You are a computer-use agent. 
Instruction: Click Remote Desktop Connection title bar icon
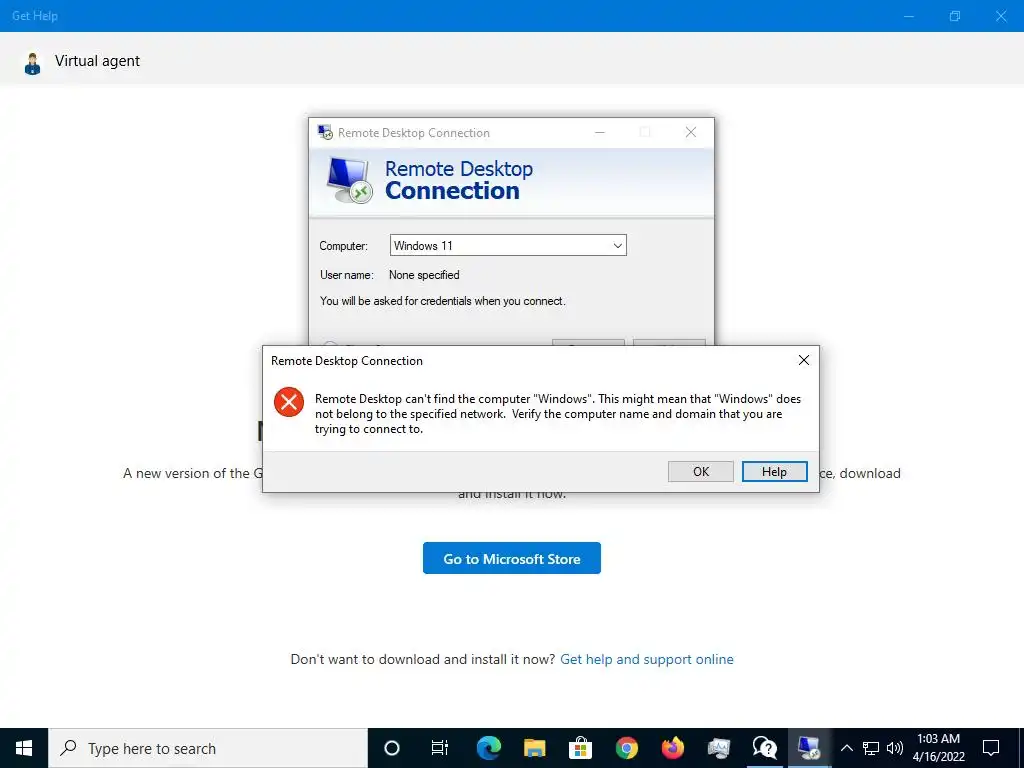point(325,133)
